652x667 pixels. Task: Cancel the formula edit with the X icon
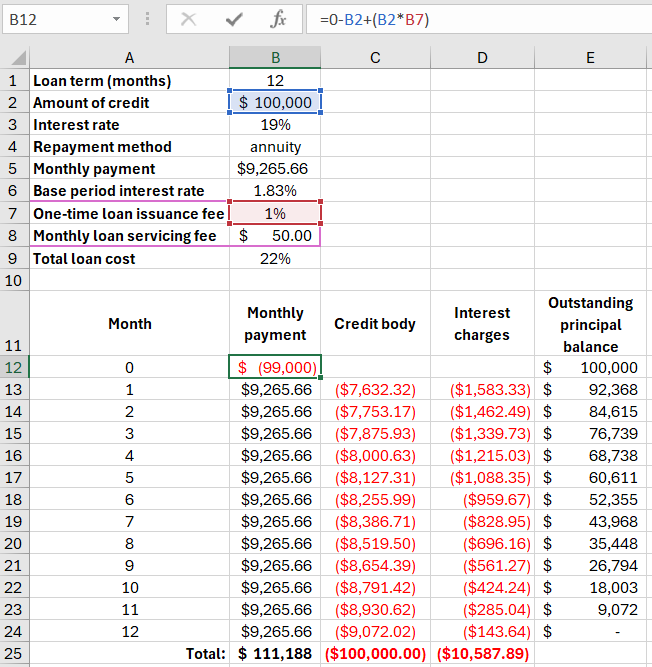(188, 19)
